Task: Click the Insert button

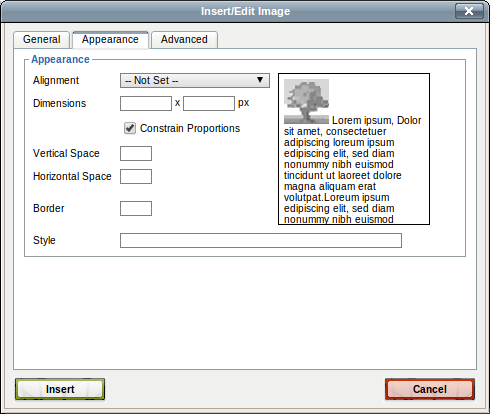Action: 60,389
